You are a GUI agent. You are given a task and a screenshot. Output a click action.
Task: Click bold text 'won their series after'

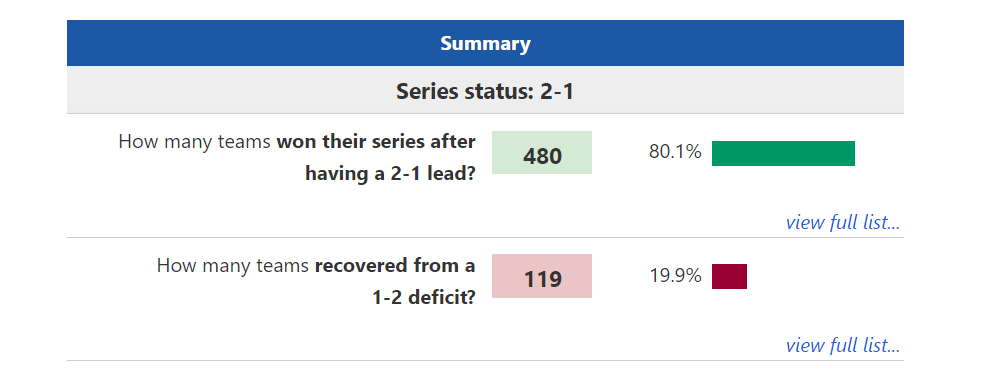click(376, 141)
